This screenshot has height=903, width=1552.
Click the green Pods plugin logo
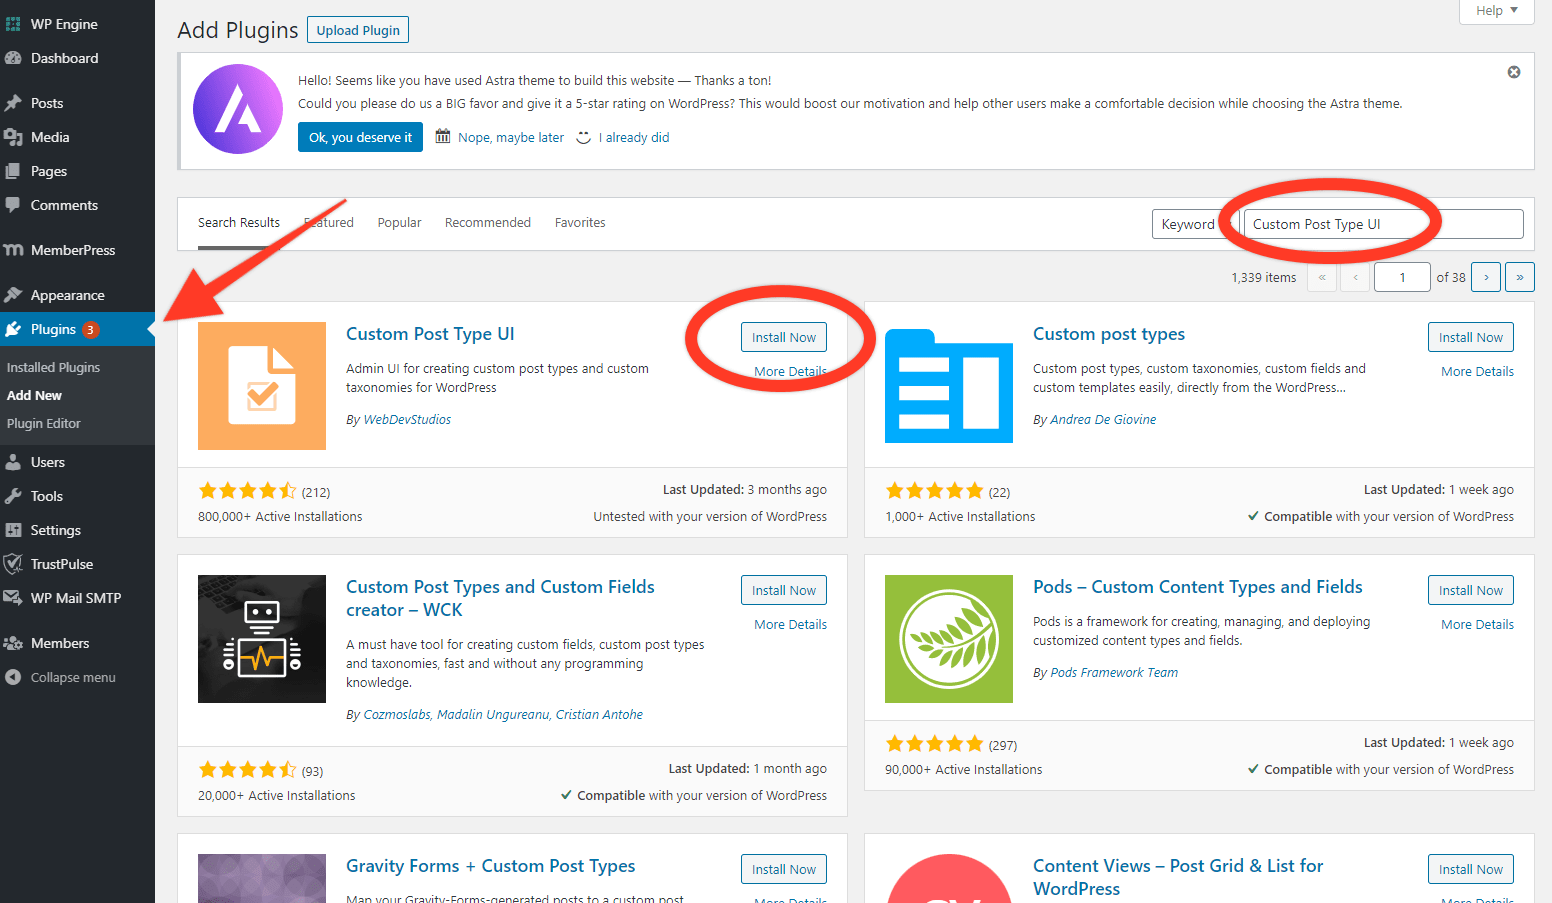[949, 639]
